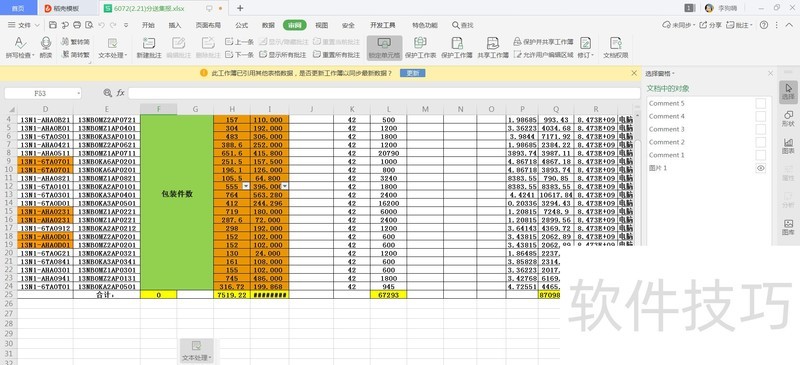Screen dimensions: 800x365
Task: Open the cell name box dropdown arrow
Action: [79, 93]
